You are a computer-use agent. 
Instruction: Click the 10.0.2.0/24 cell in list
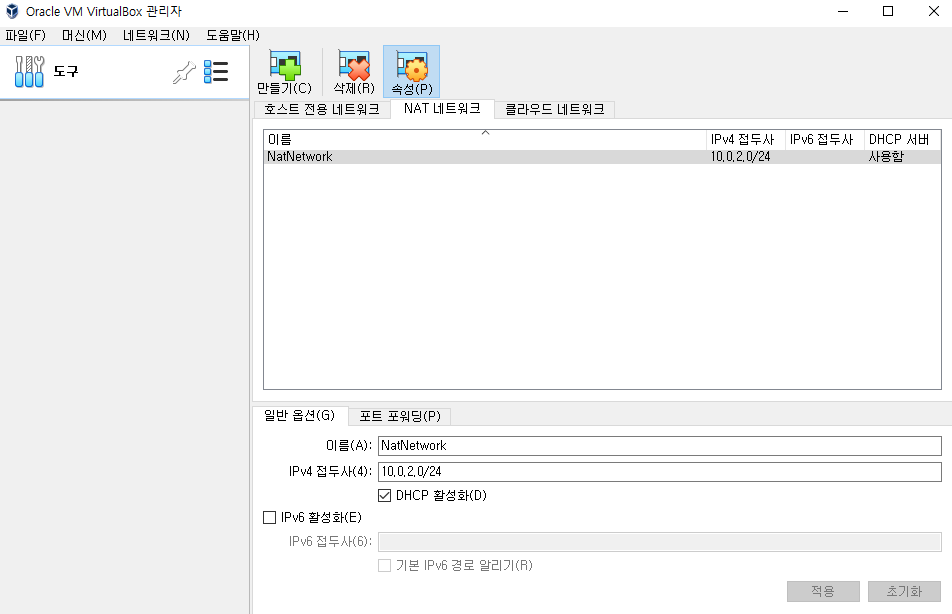click(741, 157)
